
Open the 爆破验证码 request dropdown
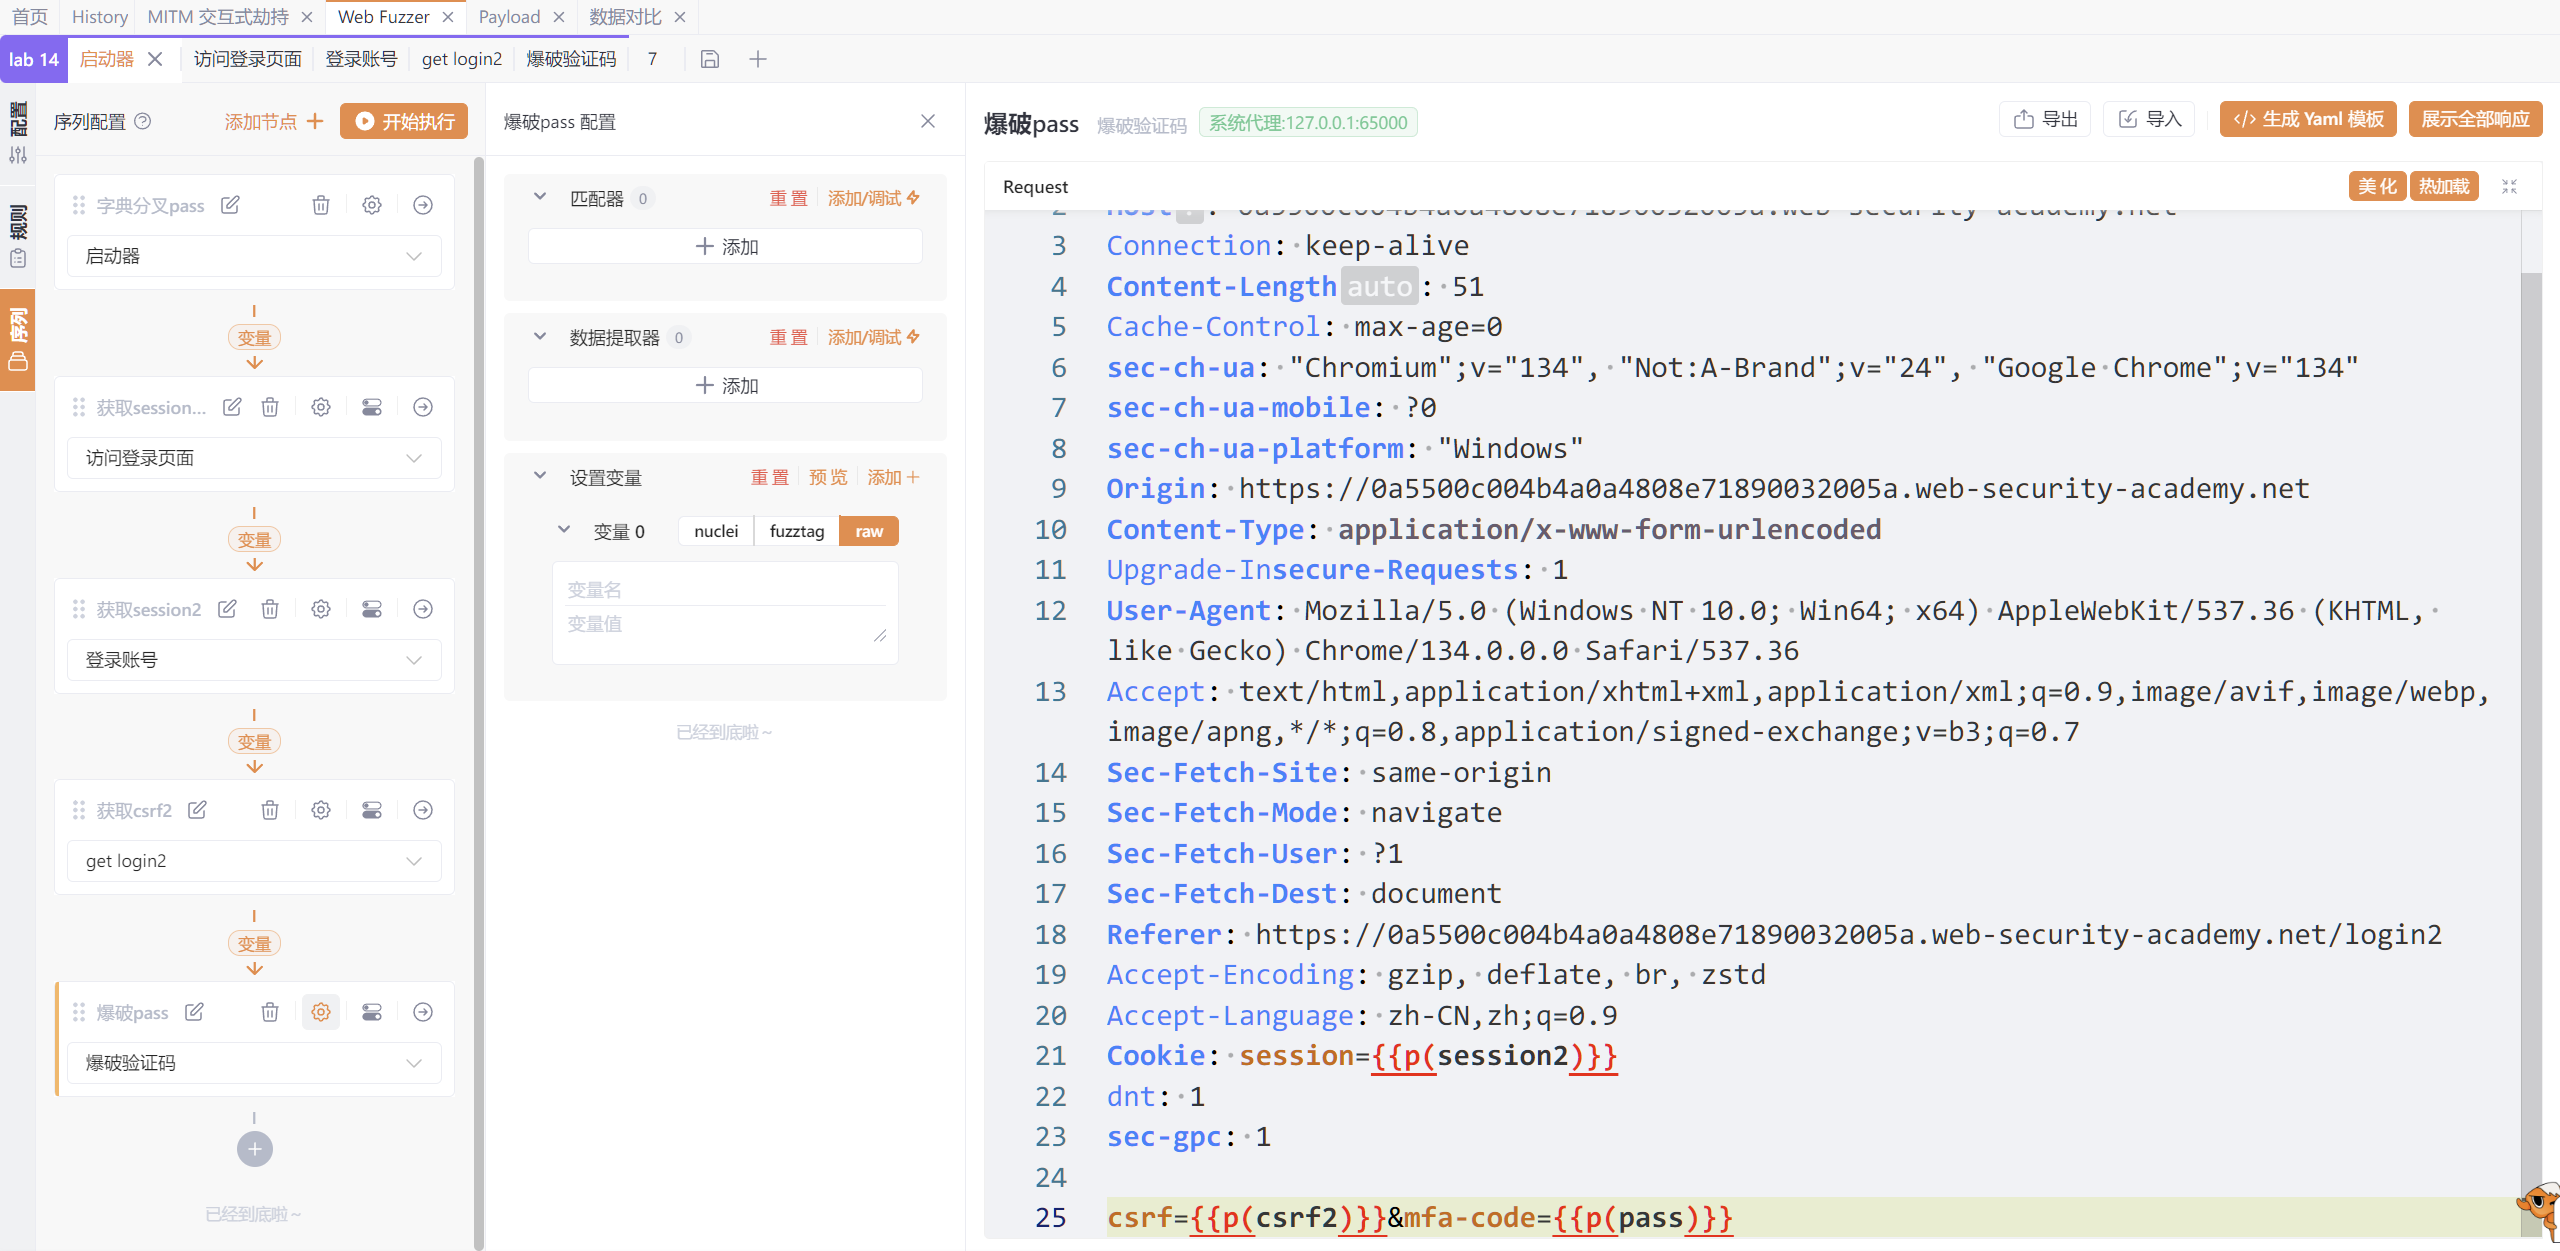point(254,1063)
